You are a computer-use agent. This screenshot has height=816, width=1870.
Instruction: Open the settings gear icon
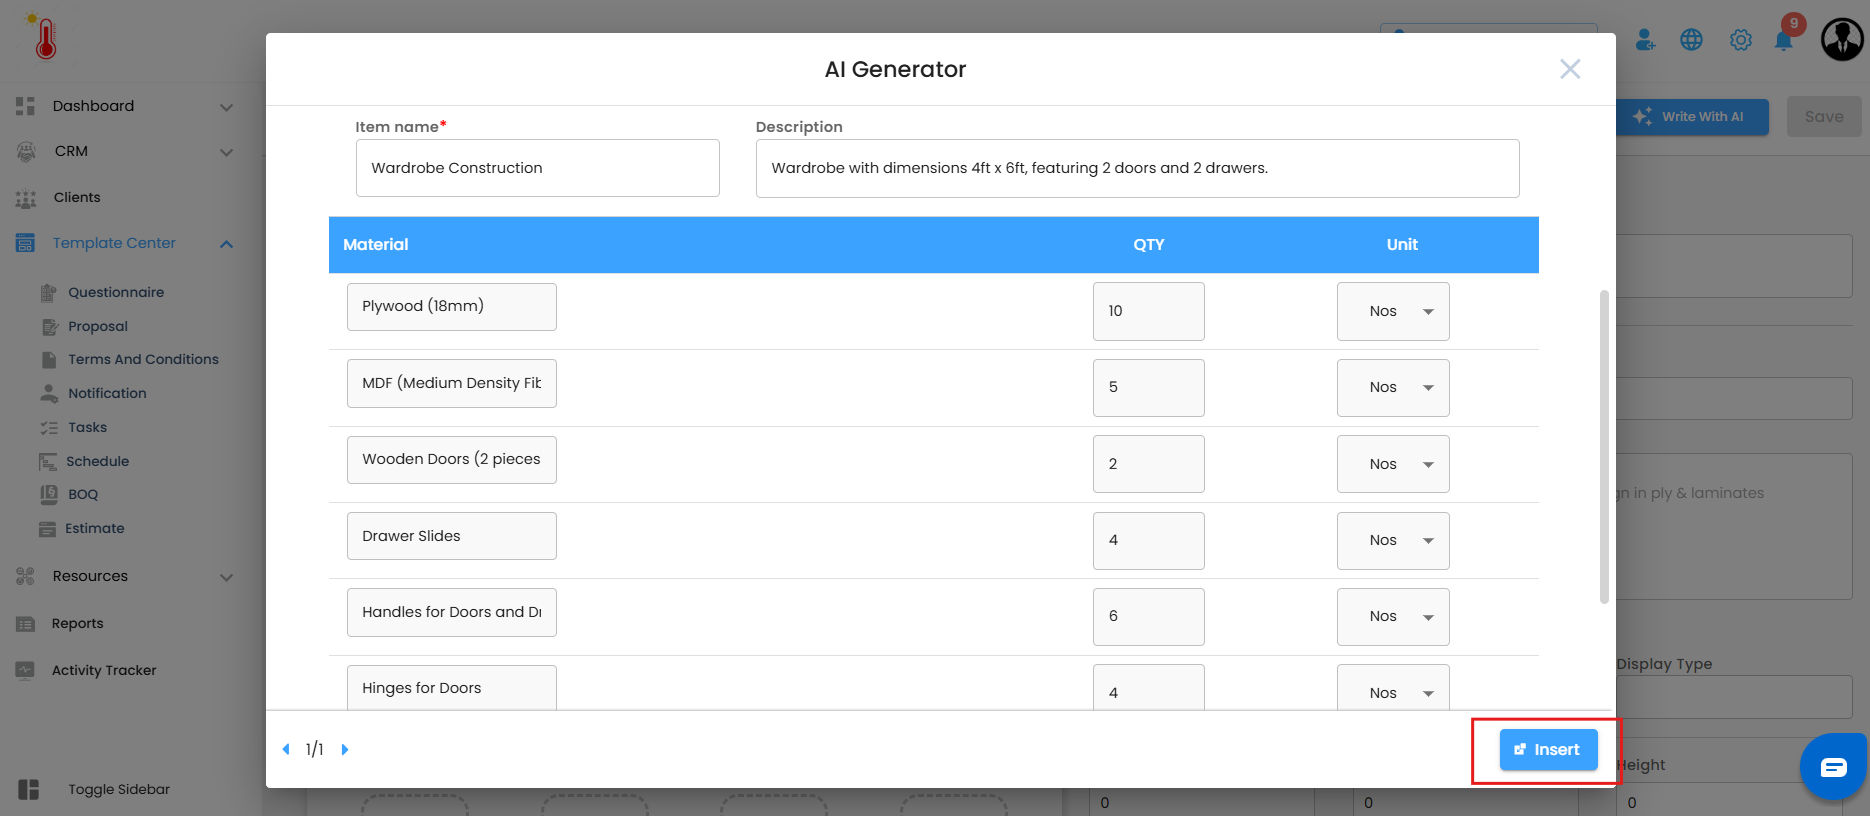click(1740, 40)
